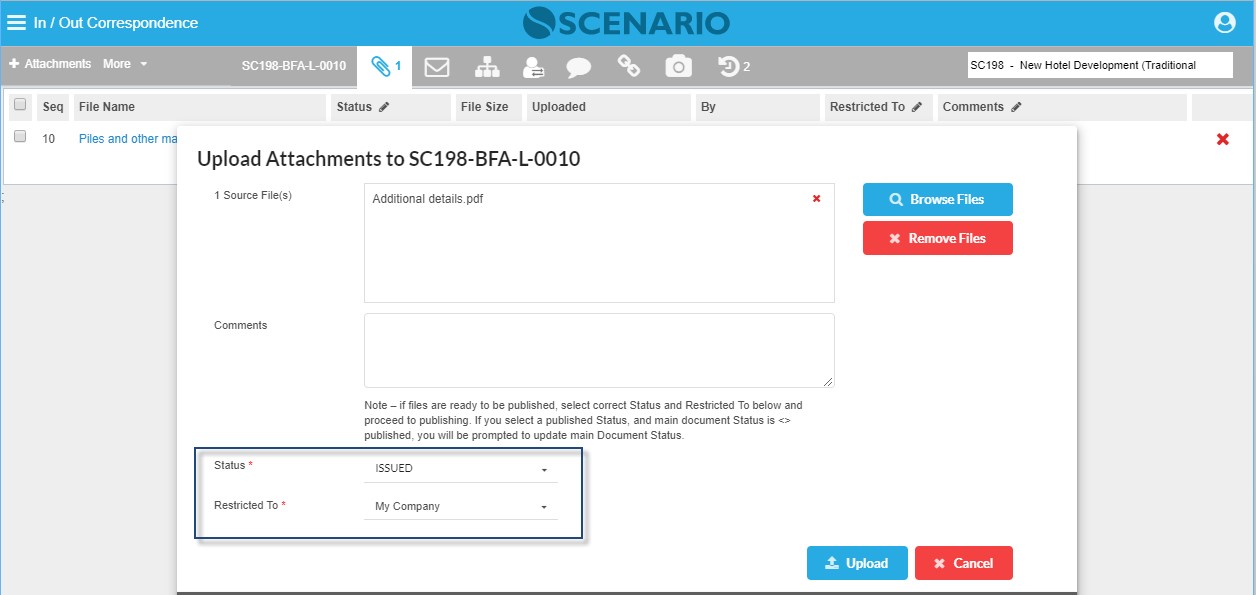The height and width of the screenshot is (595, 1256).
Task: Remove Additional details.pdf from source files
Action: (816, 199)
